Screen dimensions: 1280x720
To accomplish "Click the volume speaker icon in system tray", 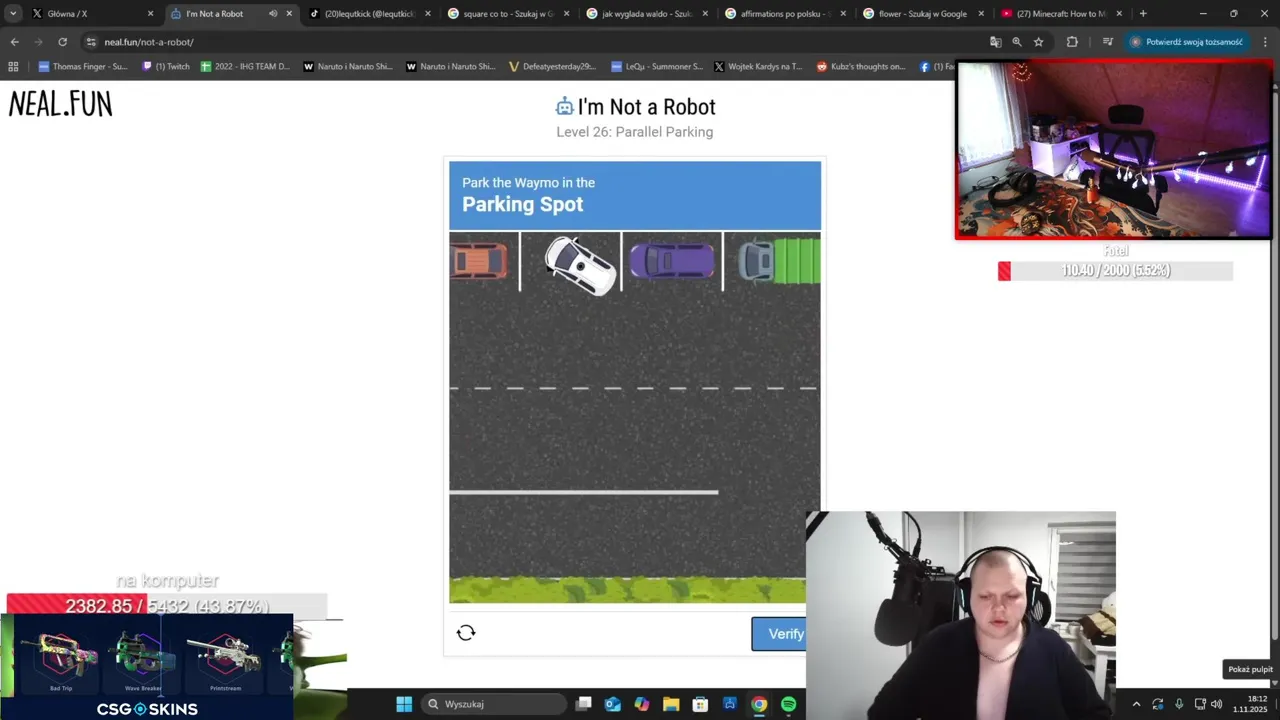I will pos(1217,704).
